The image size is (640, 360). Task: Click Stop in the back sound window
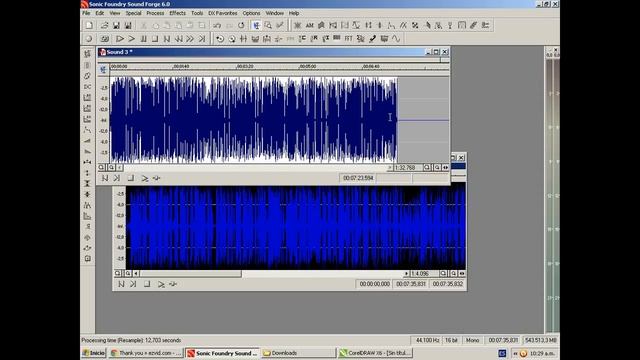[x=147, y=284]
